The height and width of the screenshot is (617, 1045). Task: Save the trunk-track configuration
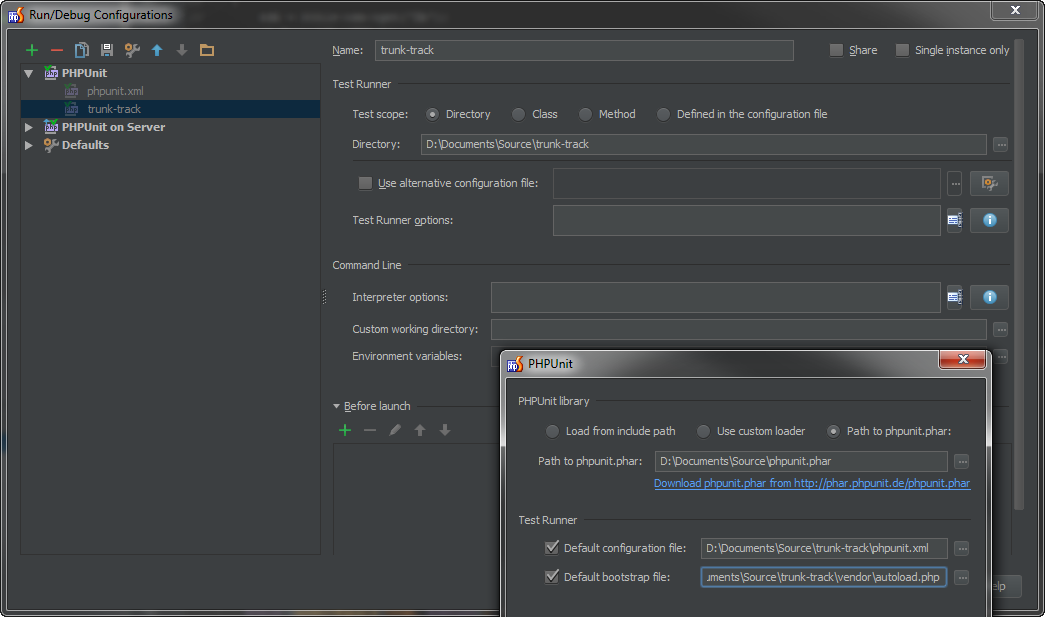(106, 49)
